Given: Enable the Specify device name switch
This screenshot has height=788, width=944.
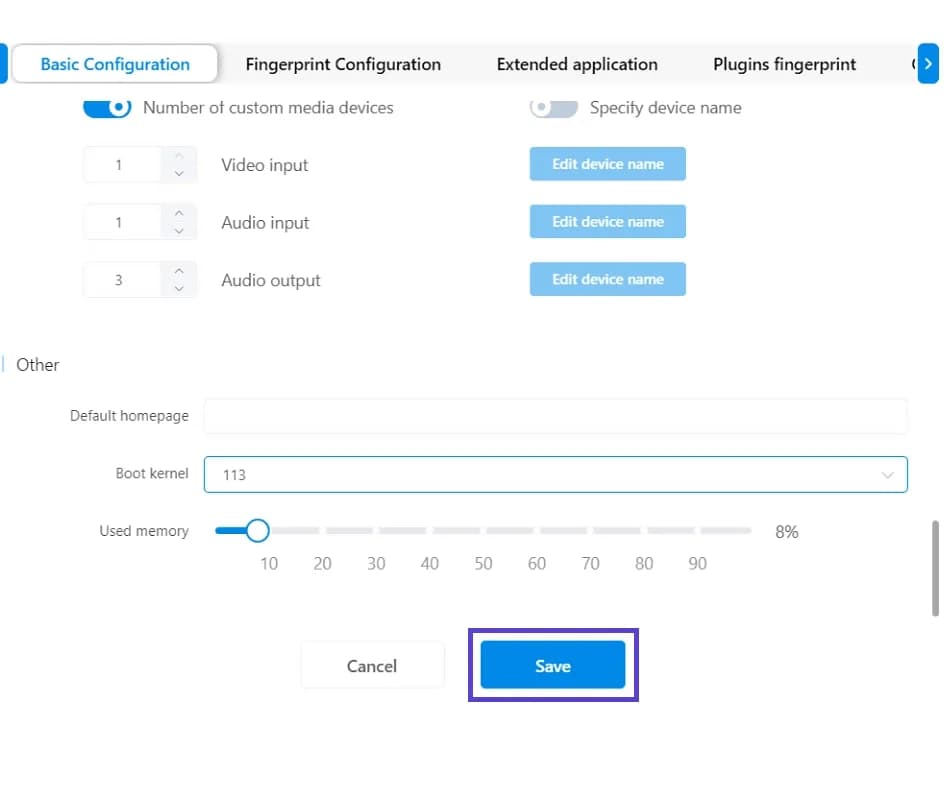Looking at the screenshot, I should point(553,107).
